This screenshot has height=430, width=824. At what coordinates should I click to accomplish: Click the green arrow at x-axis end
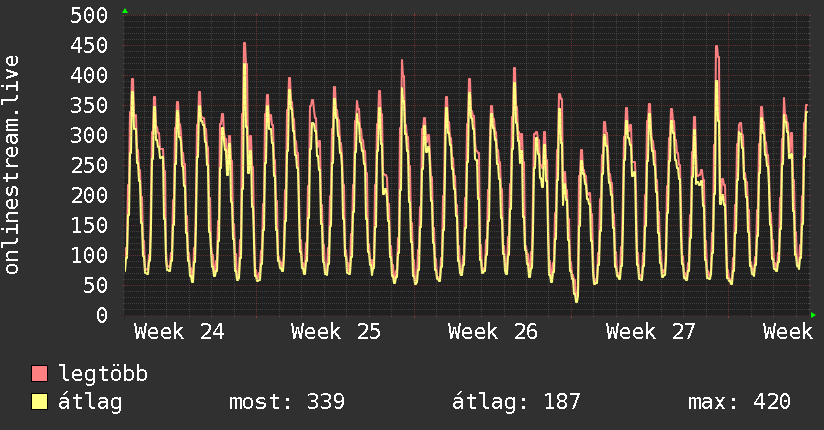813,315
